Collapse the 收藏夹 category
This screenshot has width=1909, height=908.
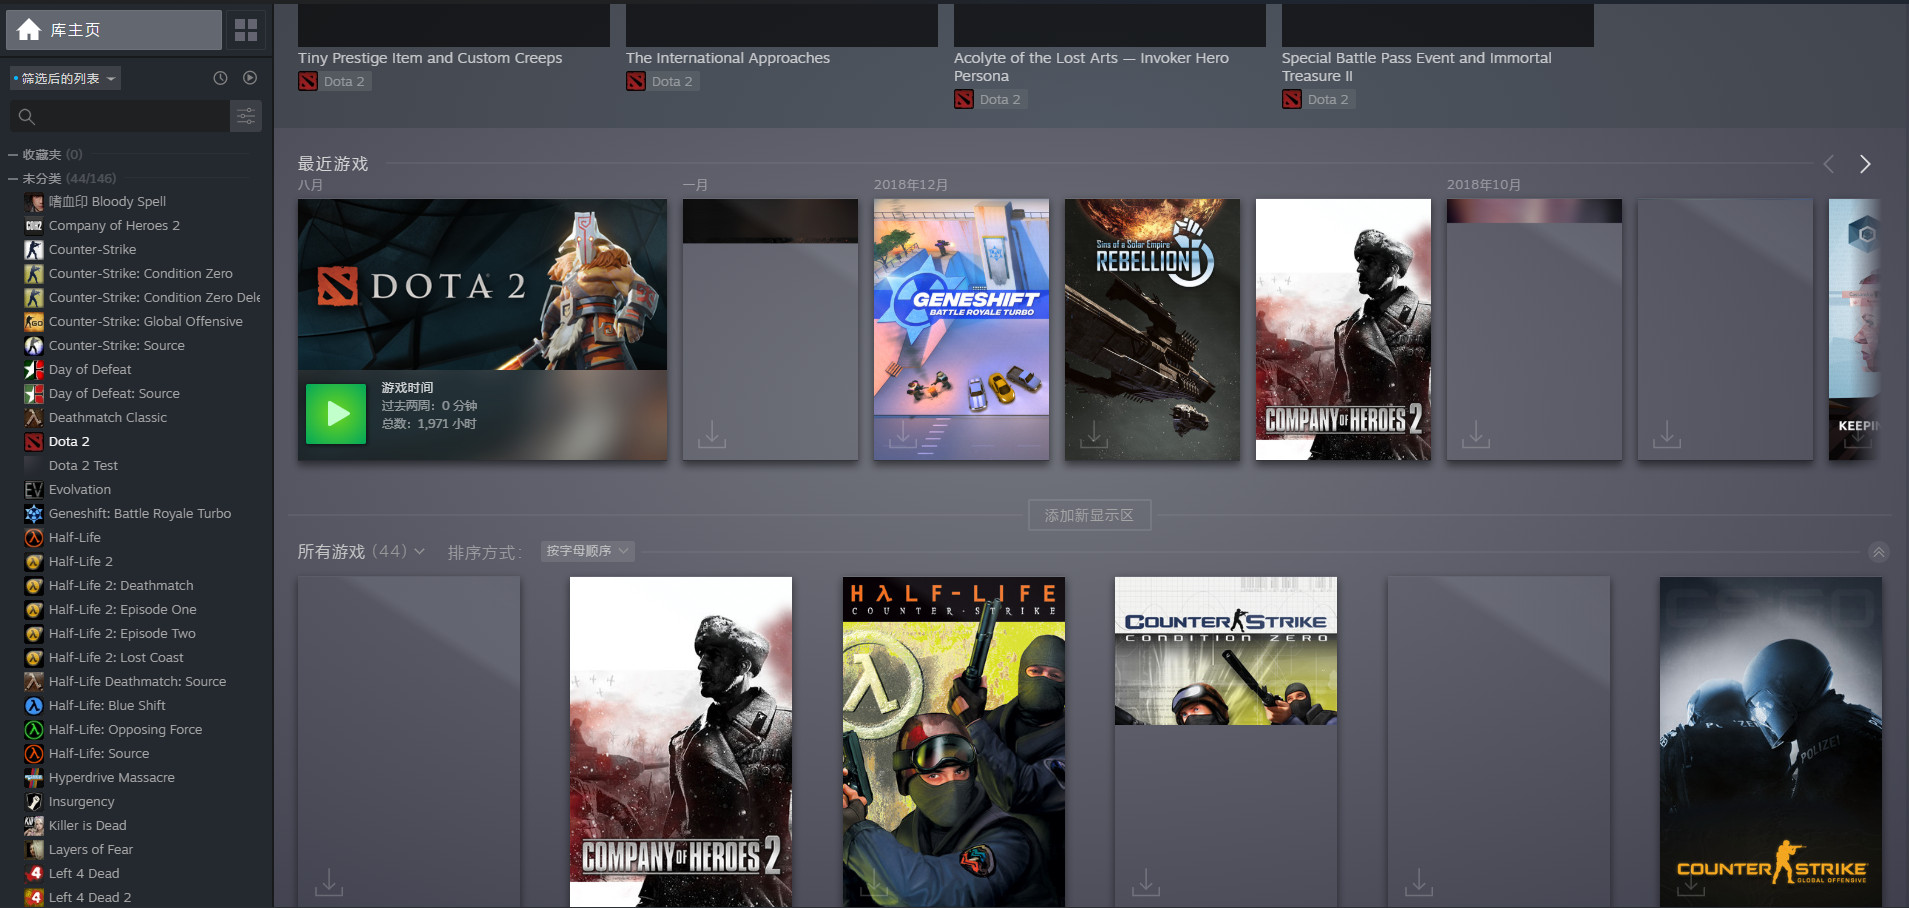click(13, 155)
